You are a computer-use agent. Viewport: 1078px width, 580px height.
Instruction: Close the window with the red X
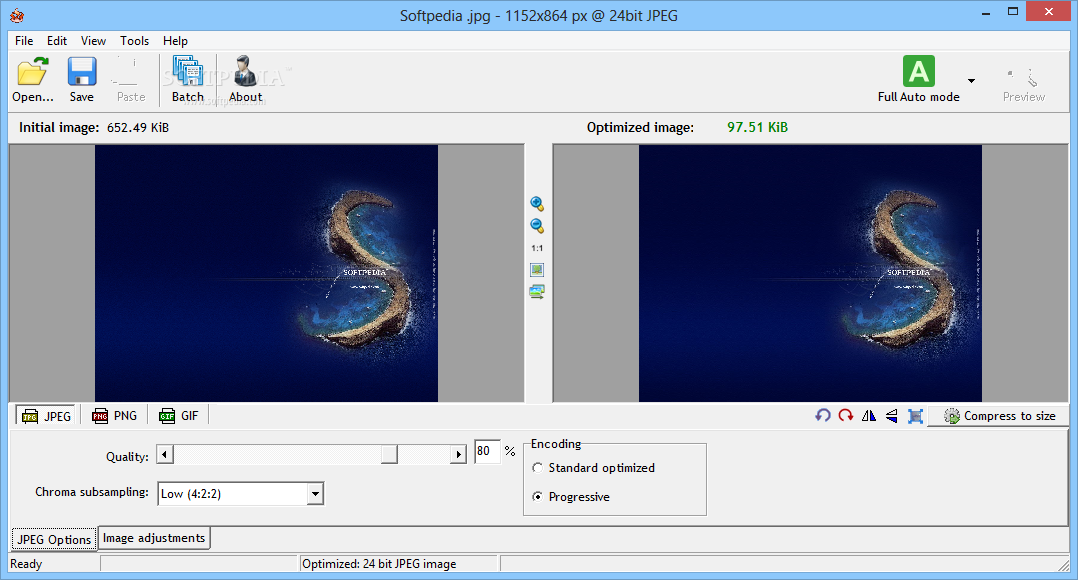1048,12
